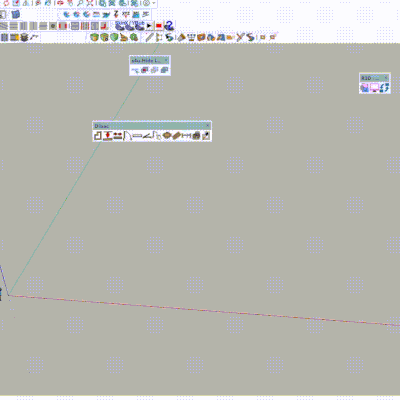Click the red ring icon at top-left
The height and width of the screenshot is (400, 400).
coord(6,3)
